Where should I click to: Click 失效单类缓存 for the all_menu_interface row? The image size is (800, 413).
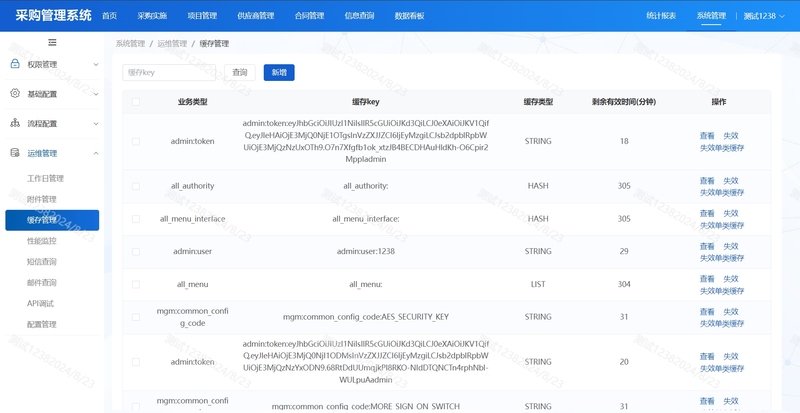click(722, 226)
